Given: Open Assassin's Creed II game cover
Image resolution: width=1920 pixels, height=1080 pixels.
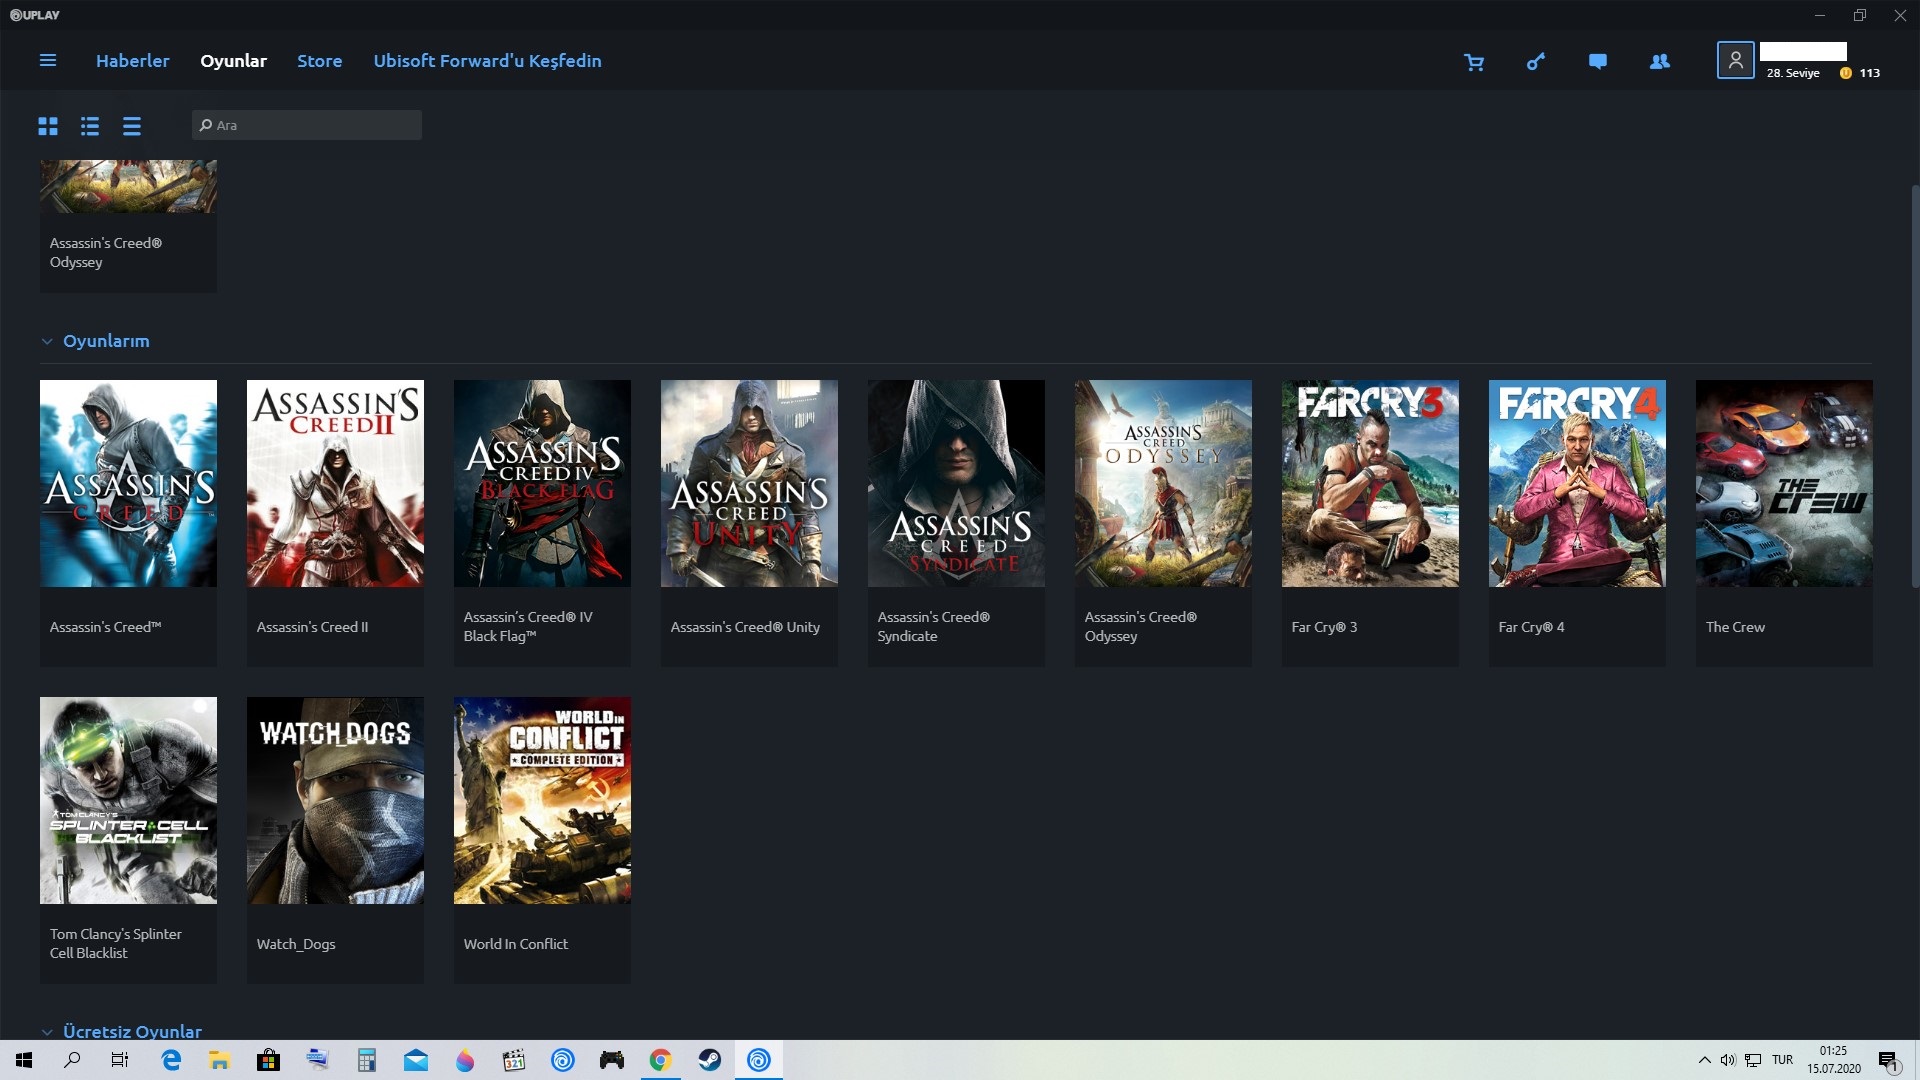Looking at the screenshot, I should point(335,483).
